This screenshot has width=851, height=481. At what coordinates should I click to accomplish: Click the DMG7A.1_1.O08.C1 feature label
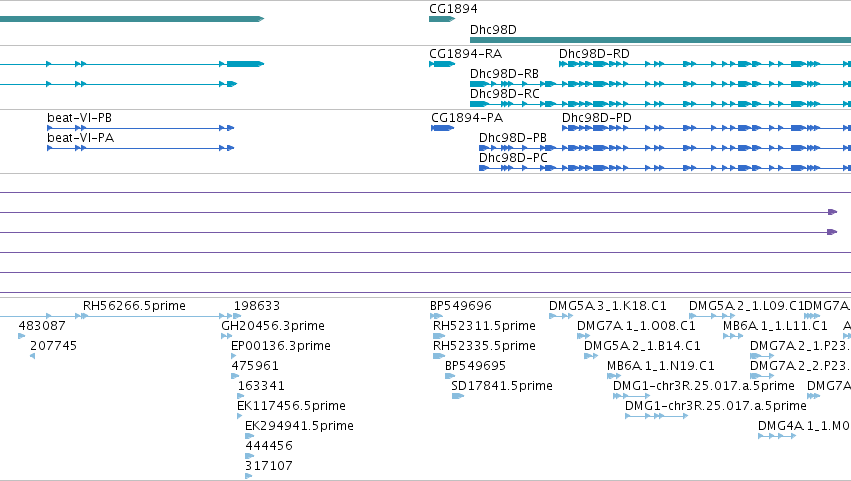(x=636, y=326)
